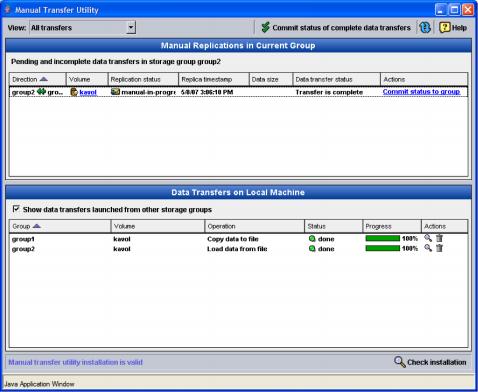
Task: Click the Data transfer status column header
Action: click(x=337, y=79)
